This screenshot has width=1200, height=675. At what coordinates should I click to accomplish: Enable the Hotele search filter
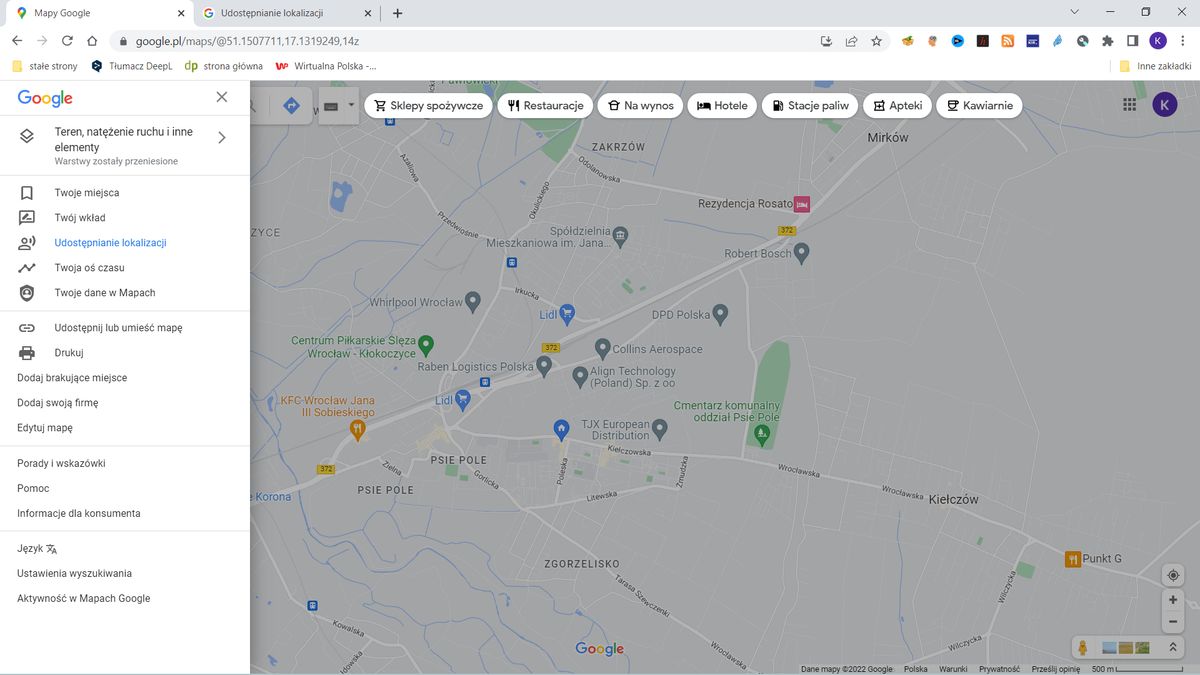click(722, 104)
